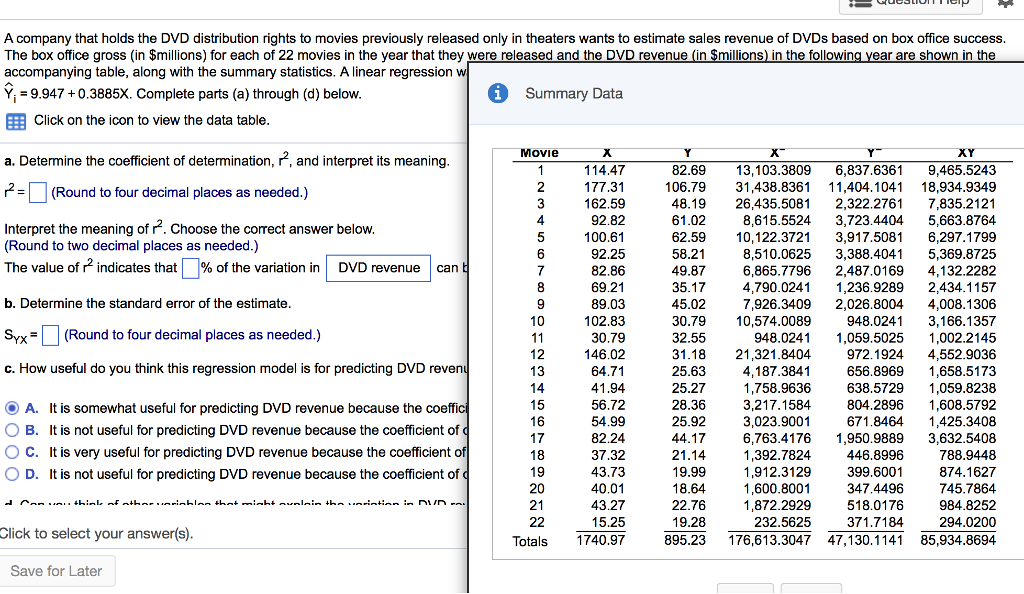Open the data table icon
Screen dimensions: 1024x594
(x=16, y=121)
